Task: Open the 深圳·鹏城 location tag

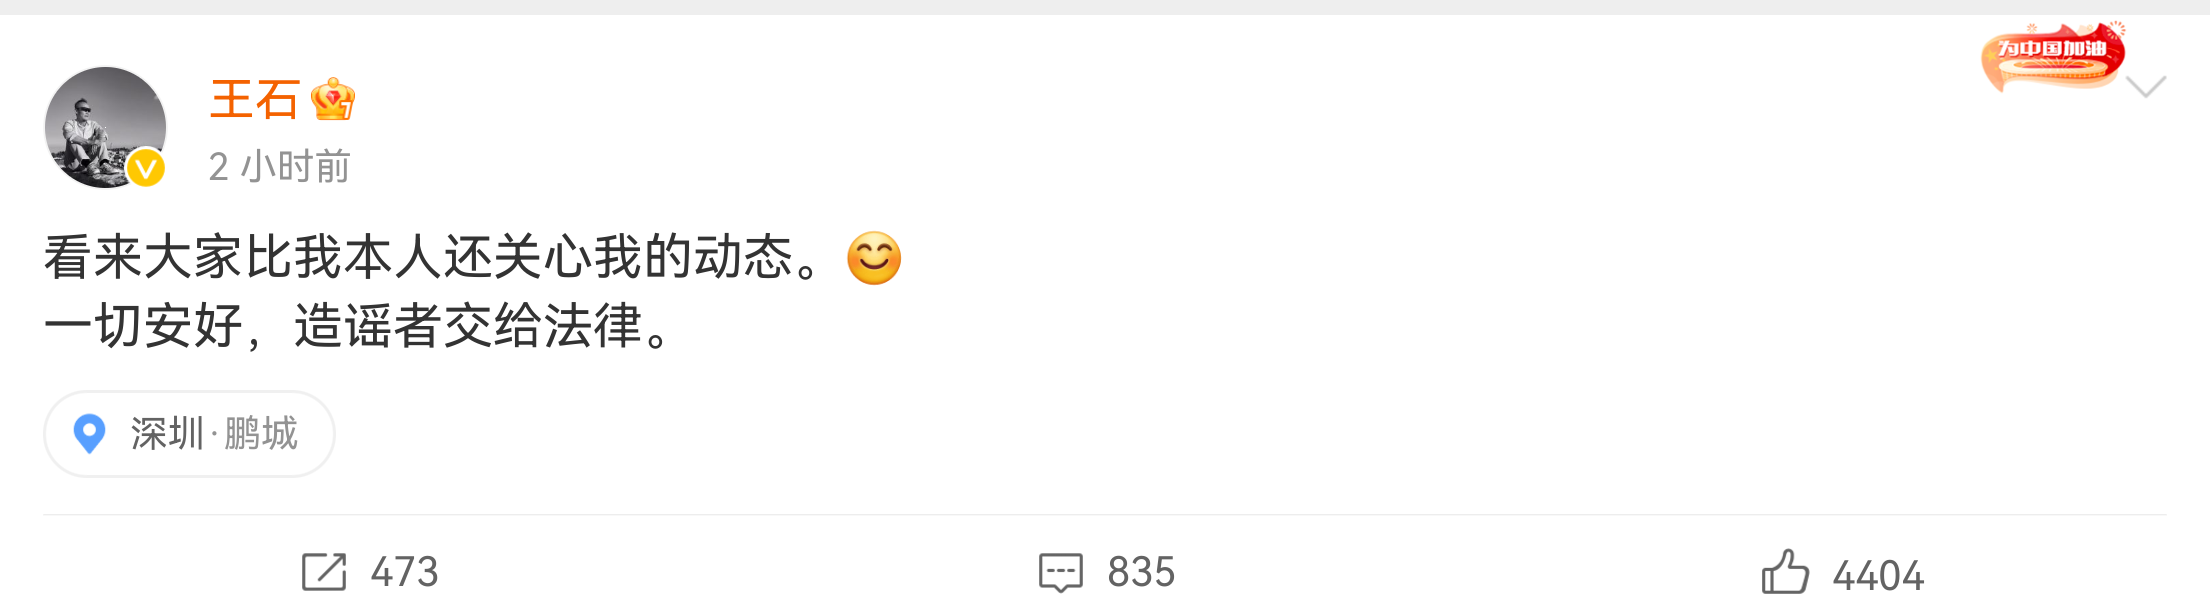Action: (213, 434)
